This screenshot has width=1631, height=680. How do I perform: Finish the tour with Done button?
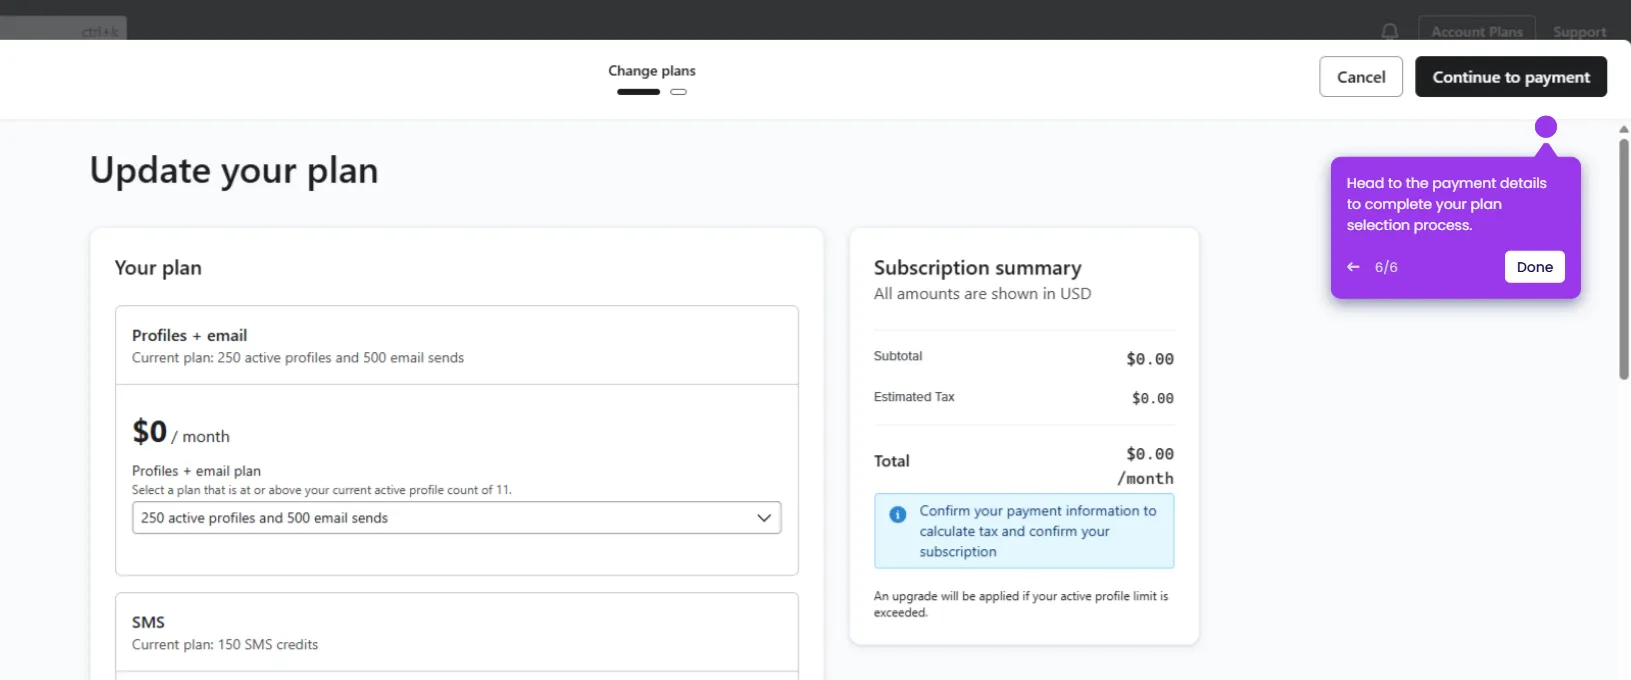[1535, 267]
